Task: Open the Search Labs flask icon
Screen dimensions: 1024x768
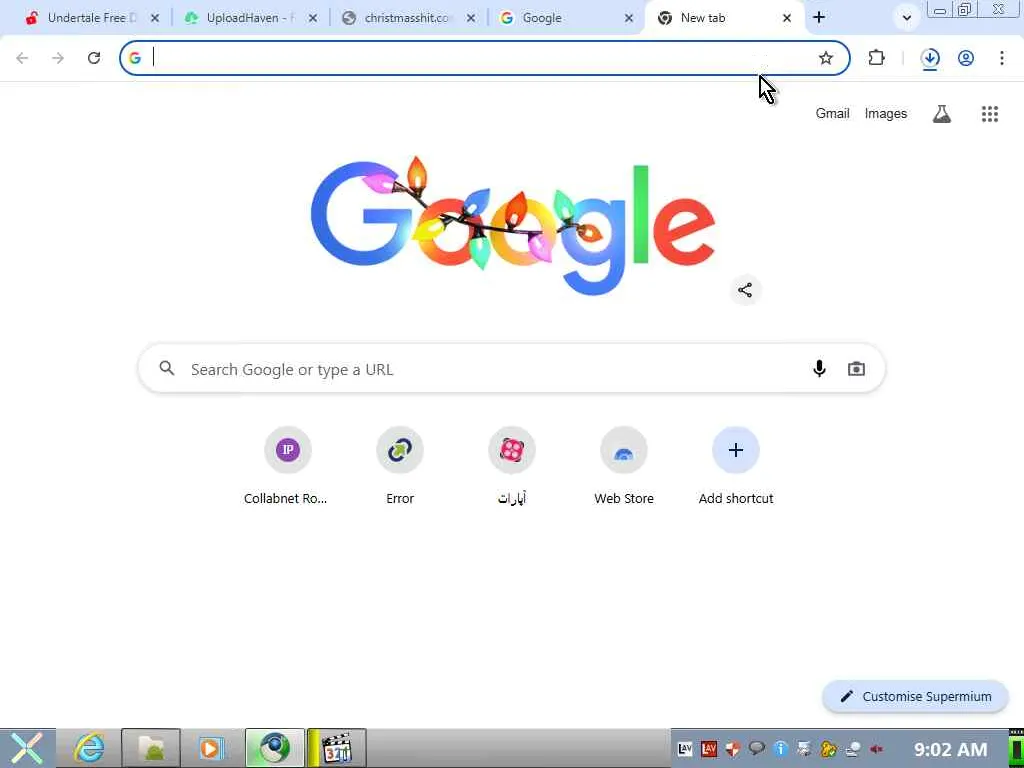Action: coord(942,114)
